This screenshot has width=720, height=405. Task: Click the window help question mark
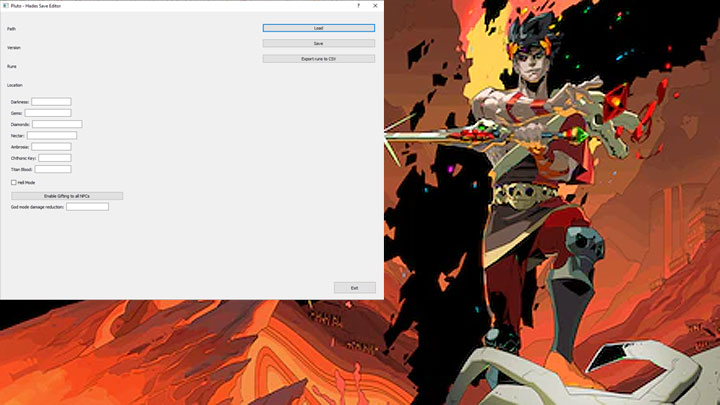(359, 6)
